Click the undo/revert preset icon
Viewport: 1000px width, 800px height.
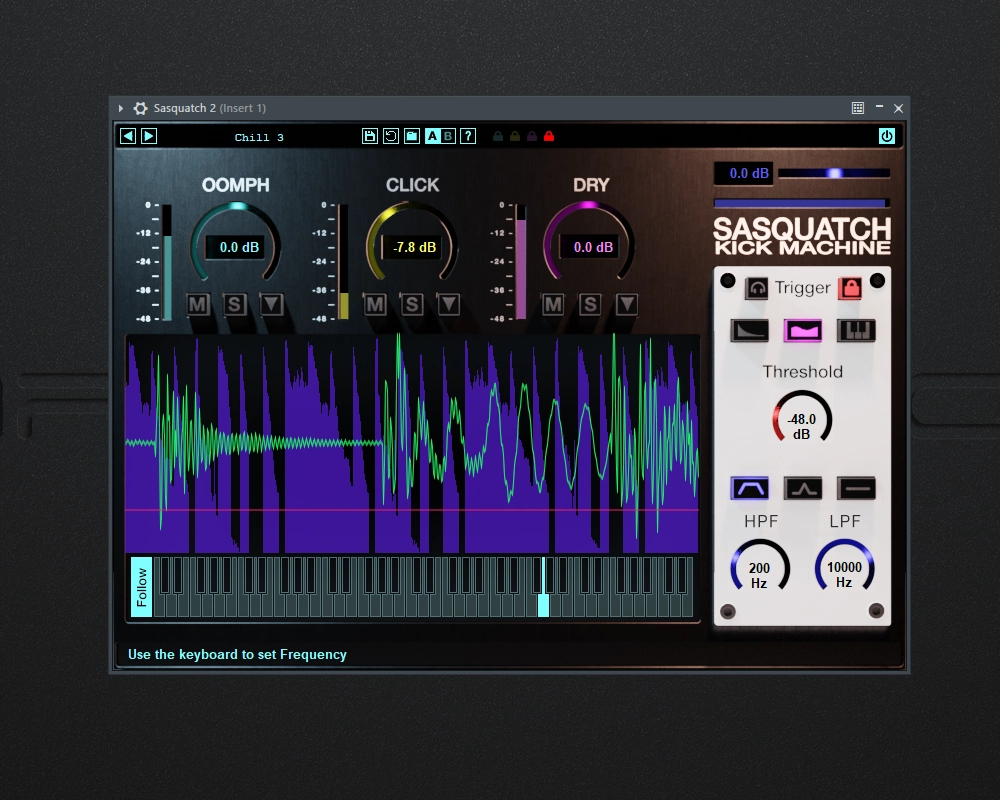pyautogui.click(x=391, y=136)
